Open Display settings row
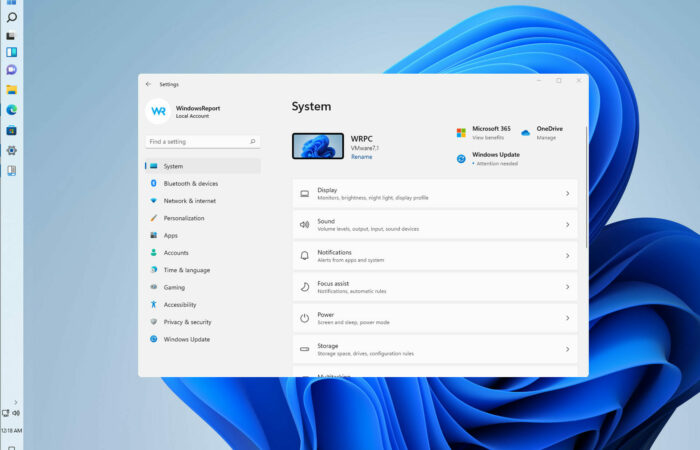 [x=435, y=194]
